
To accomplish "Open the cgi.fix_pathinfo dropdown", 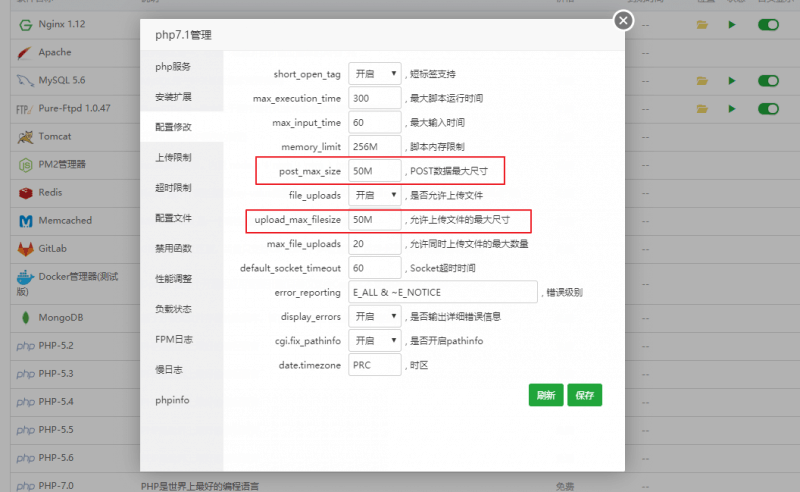I will 375,340.
